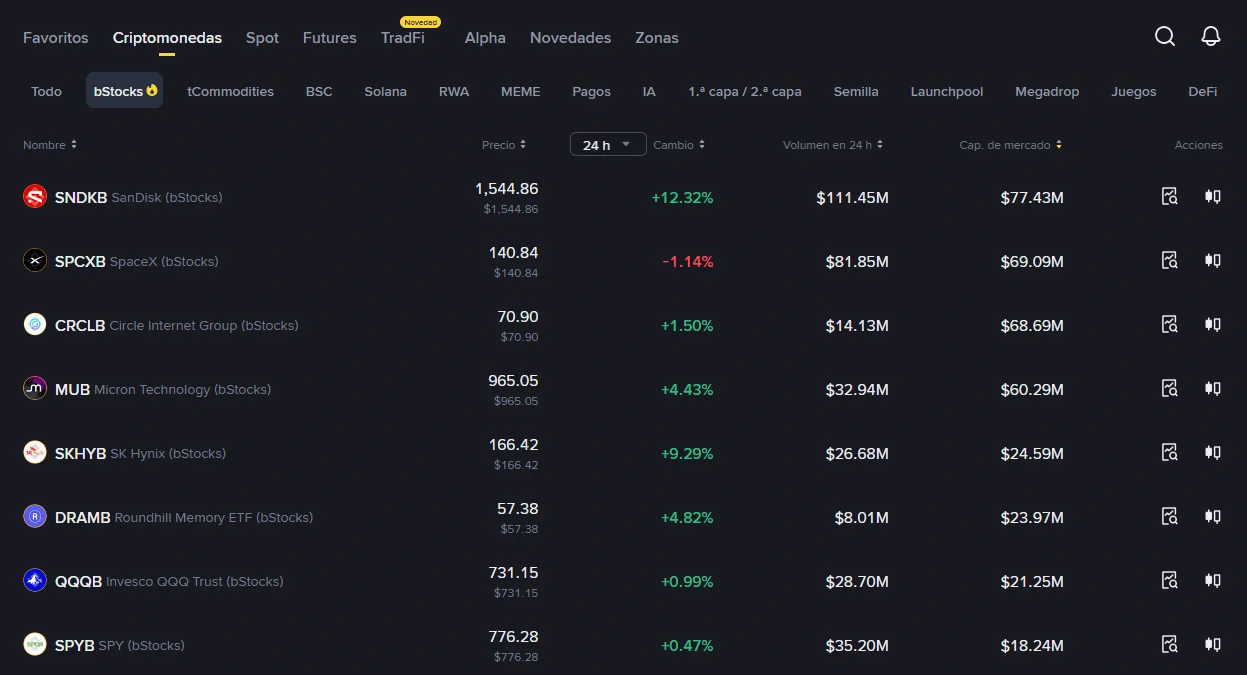Image resolution: width=1247 pixels, height=675 pixels.
Task: Open the Novedades tab
Action: (570, 38)
